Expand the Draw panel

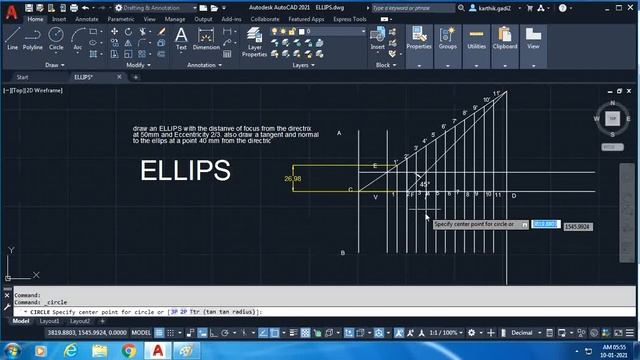55,65
